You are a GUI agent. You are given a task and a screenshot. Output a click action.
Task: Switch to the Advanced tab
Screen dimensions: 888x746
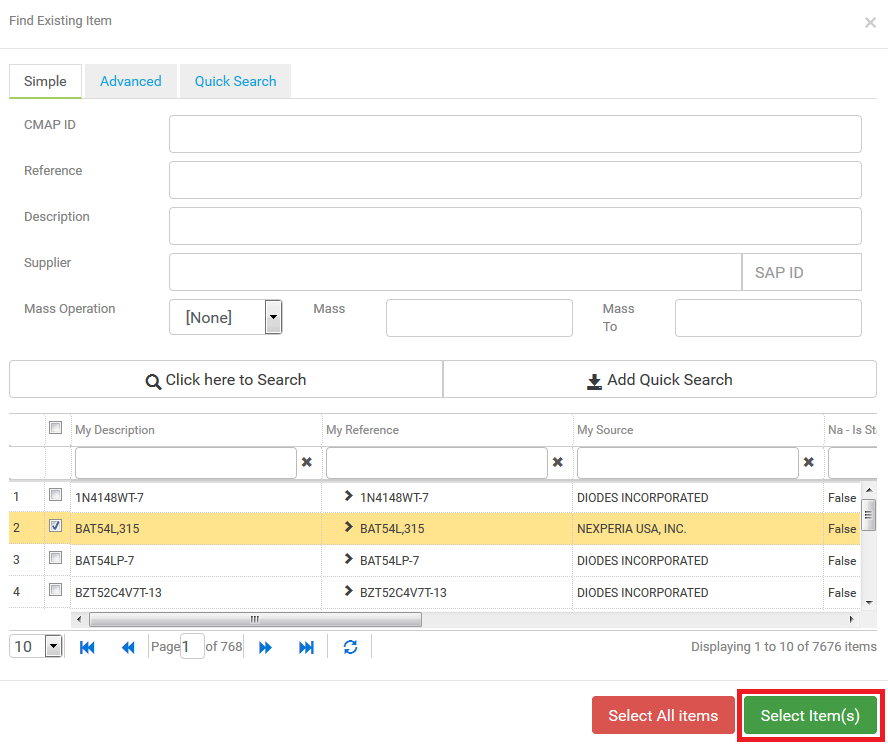(130, 81)
